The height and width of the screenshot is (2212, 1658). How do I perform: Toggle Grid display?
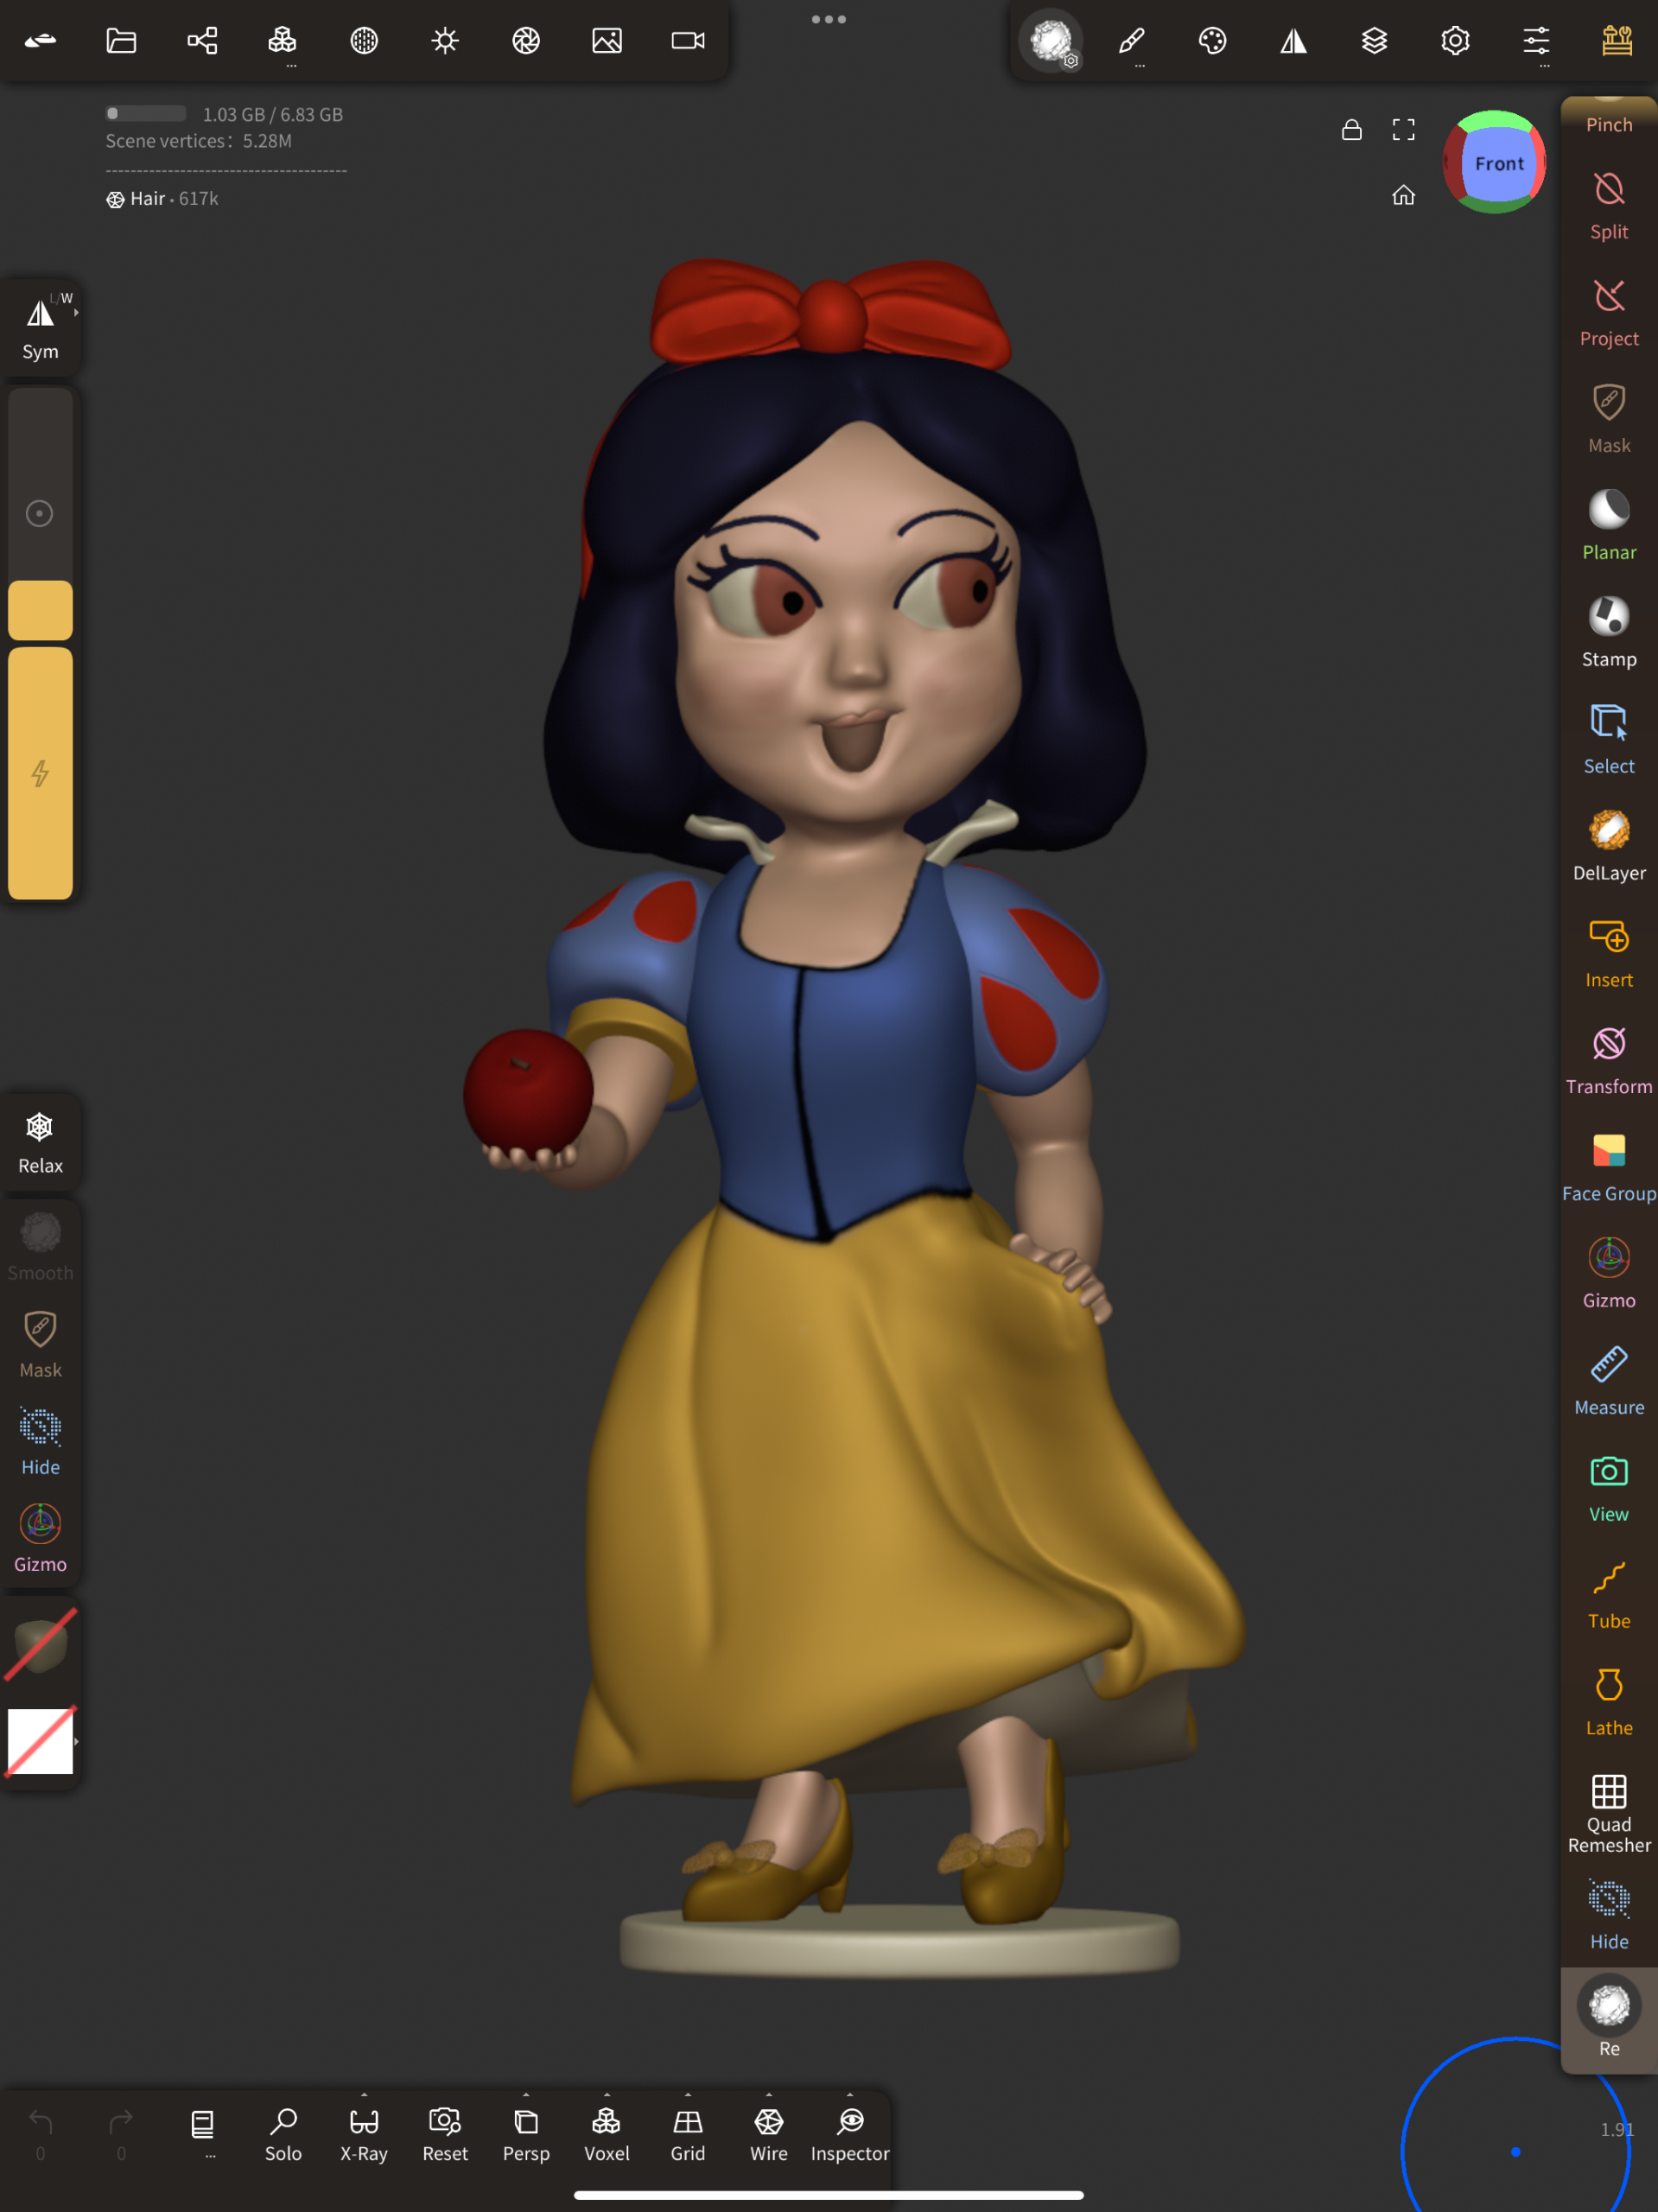tap(688, 2135)
